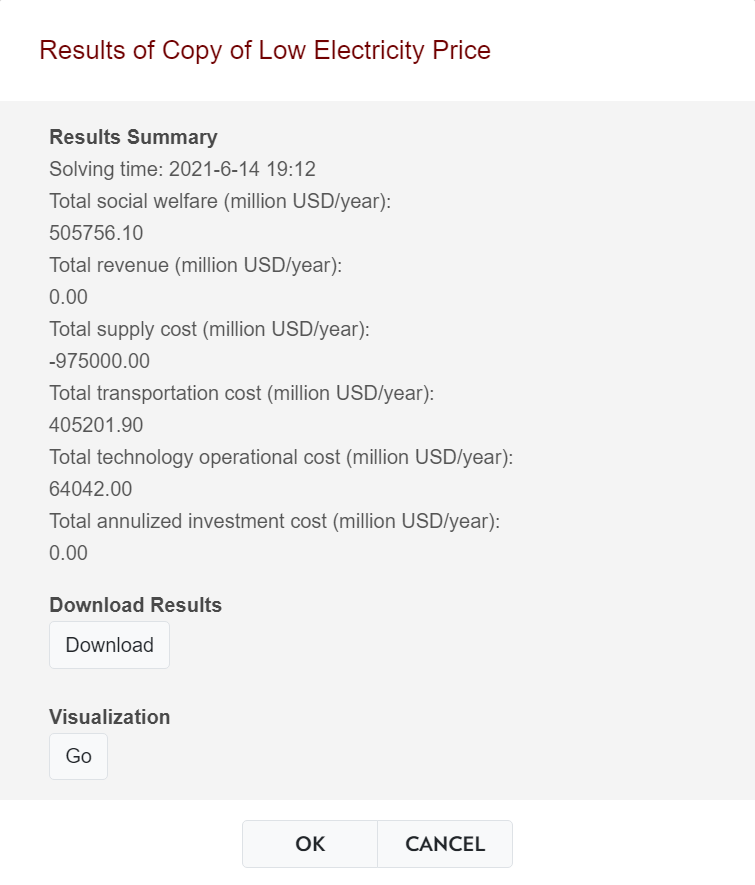Click the 'Total supply cost' label
The image size is (755, 885).
coord(209,329)
